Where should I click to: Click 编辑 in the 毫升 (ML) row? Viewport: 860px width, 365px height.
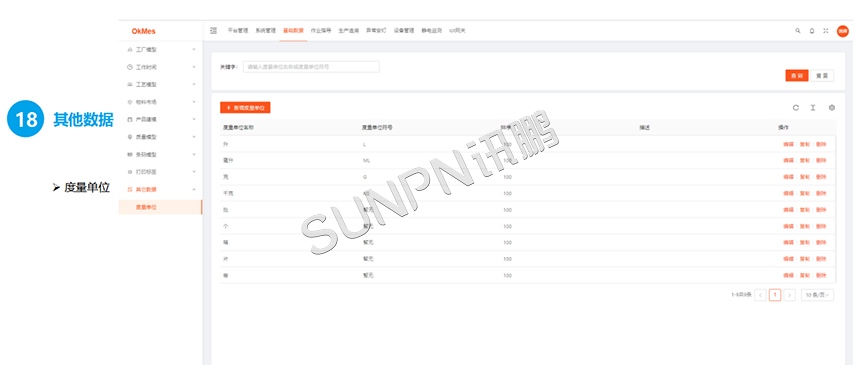click(788, 161)
